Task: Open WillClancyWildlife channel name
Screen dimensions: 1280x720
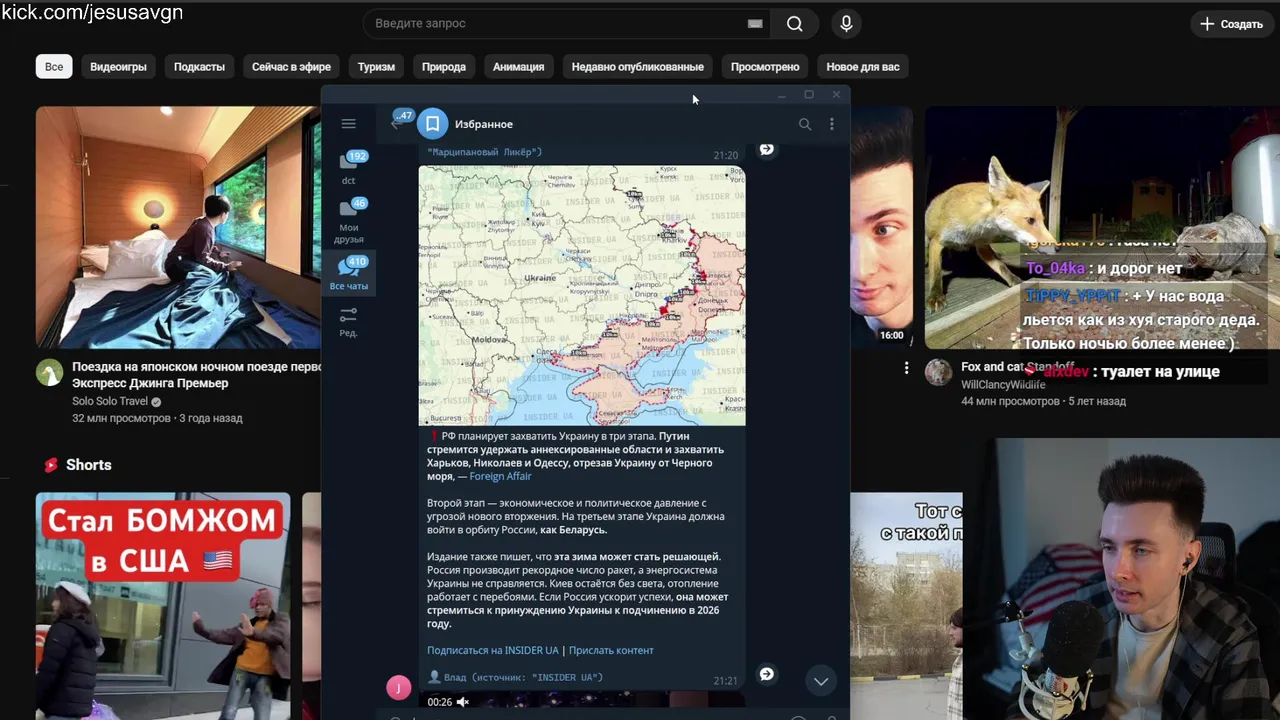Action: [x=1003, y=385]
